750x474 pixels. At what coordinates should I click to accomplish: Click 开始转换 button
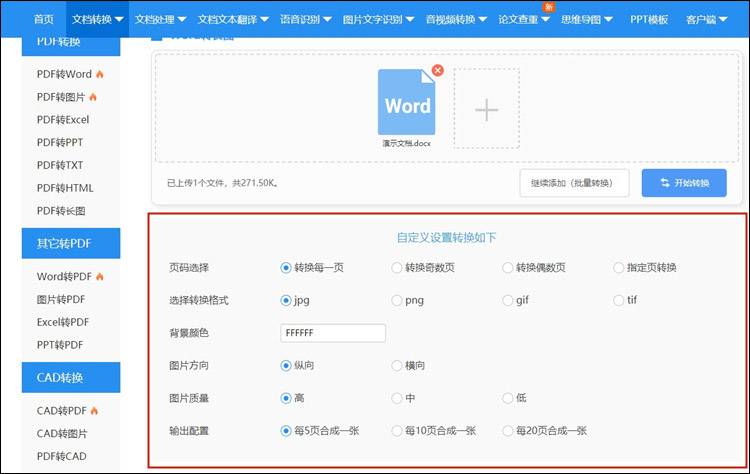684,183
